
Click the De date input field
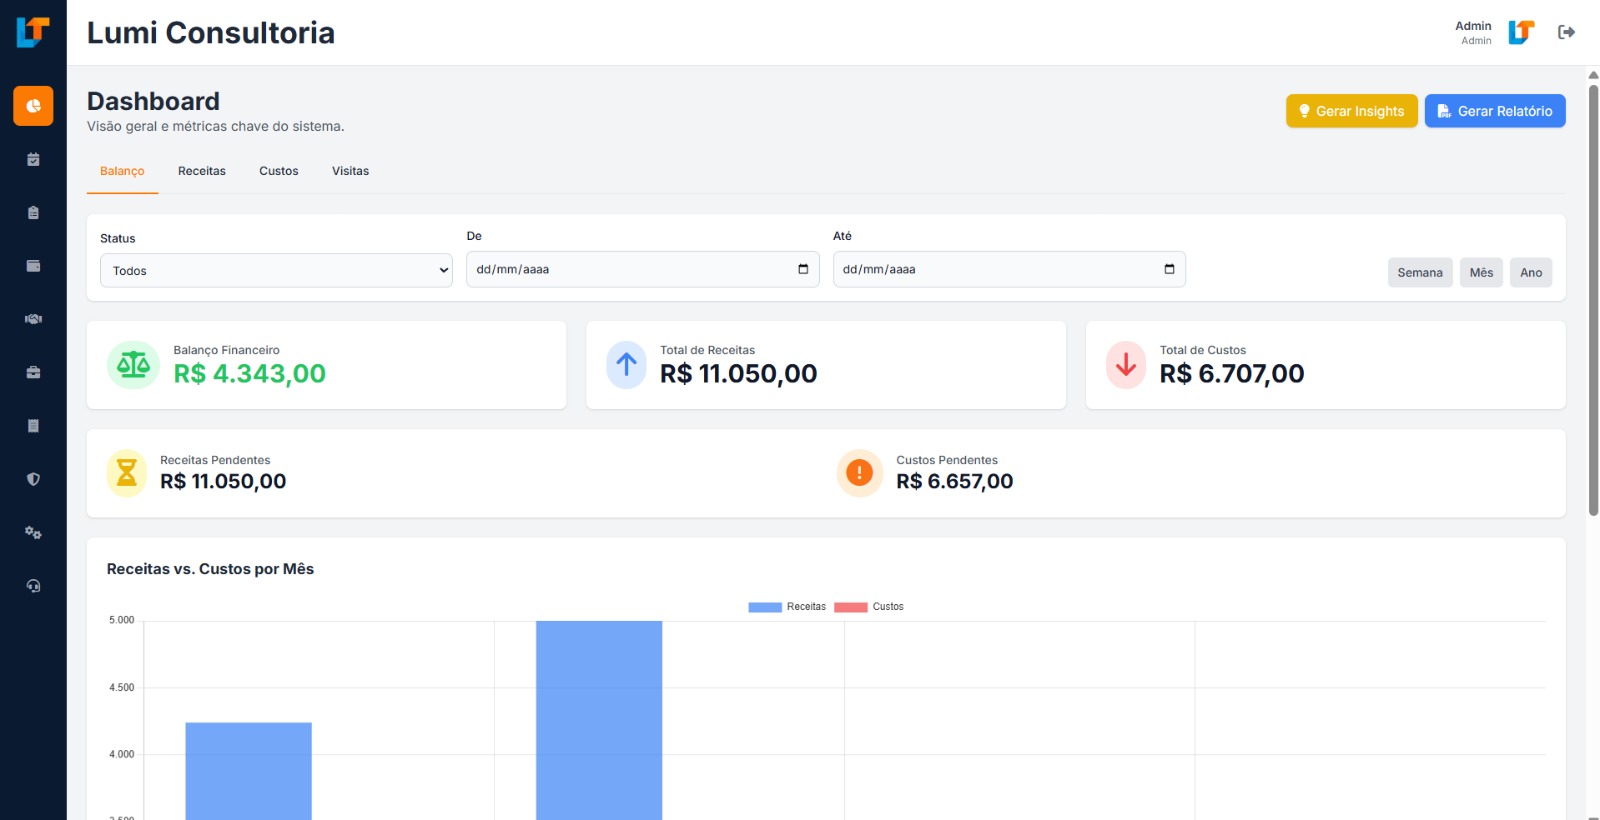point(643,269)
